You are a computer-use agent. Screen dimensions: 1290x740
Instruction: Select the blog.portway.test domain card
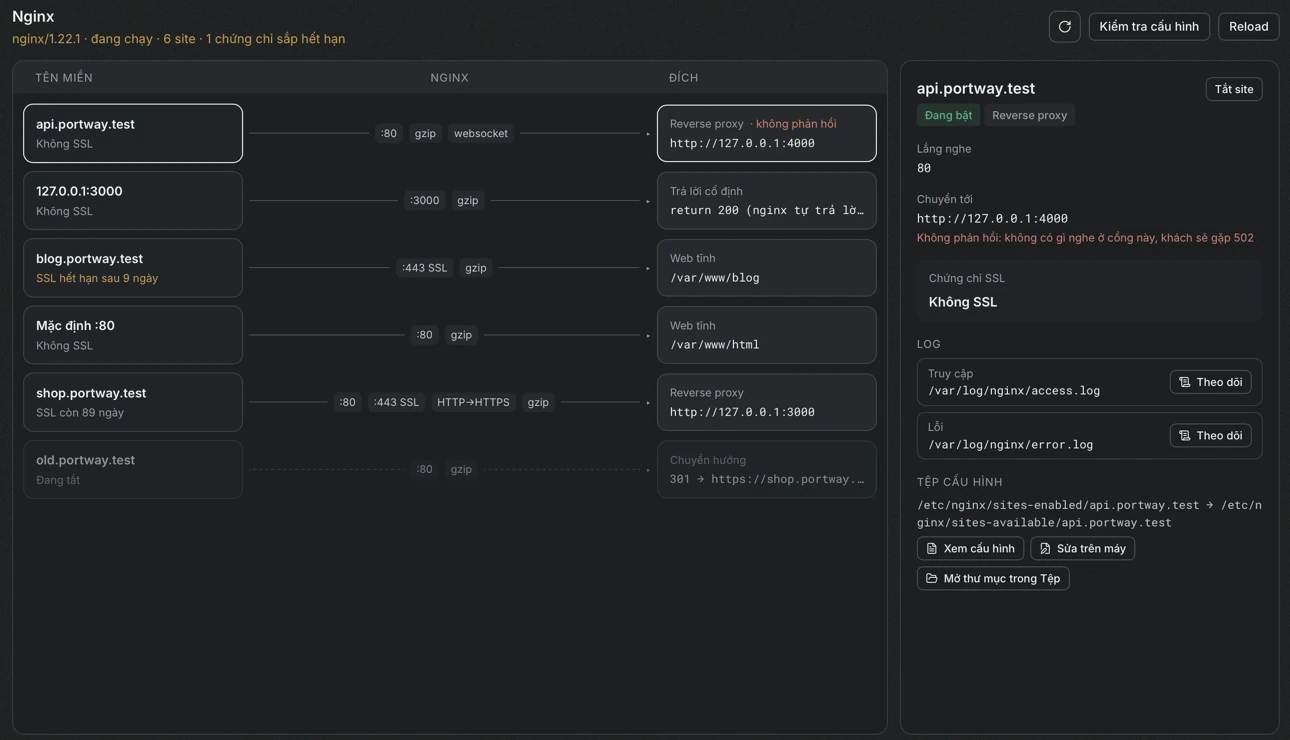click(133, 268)
